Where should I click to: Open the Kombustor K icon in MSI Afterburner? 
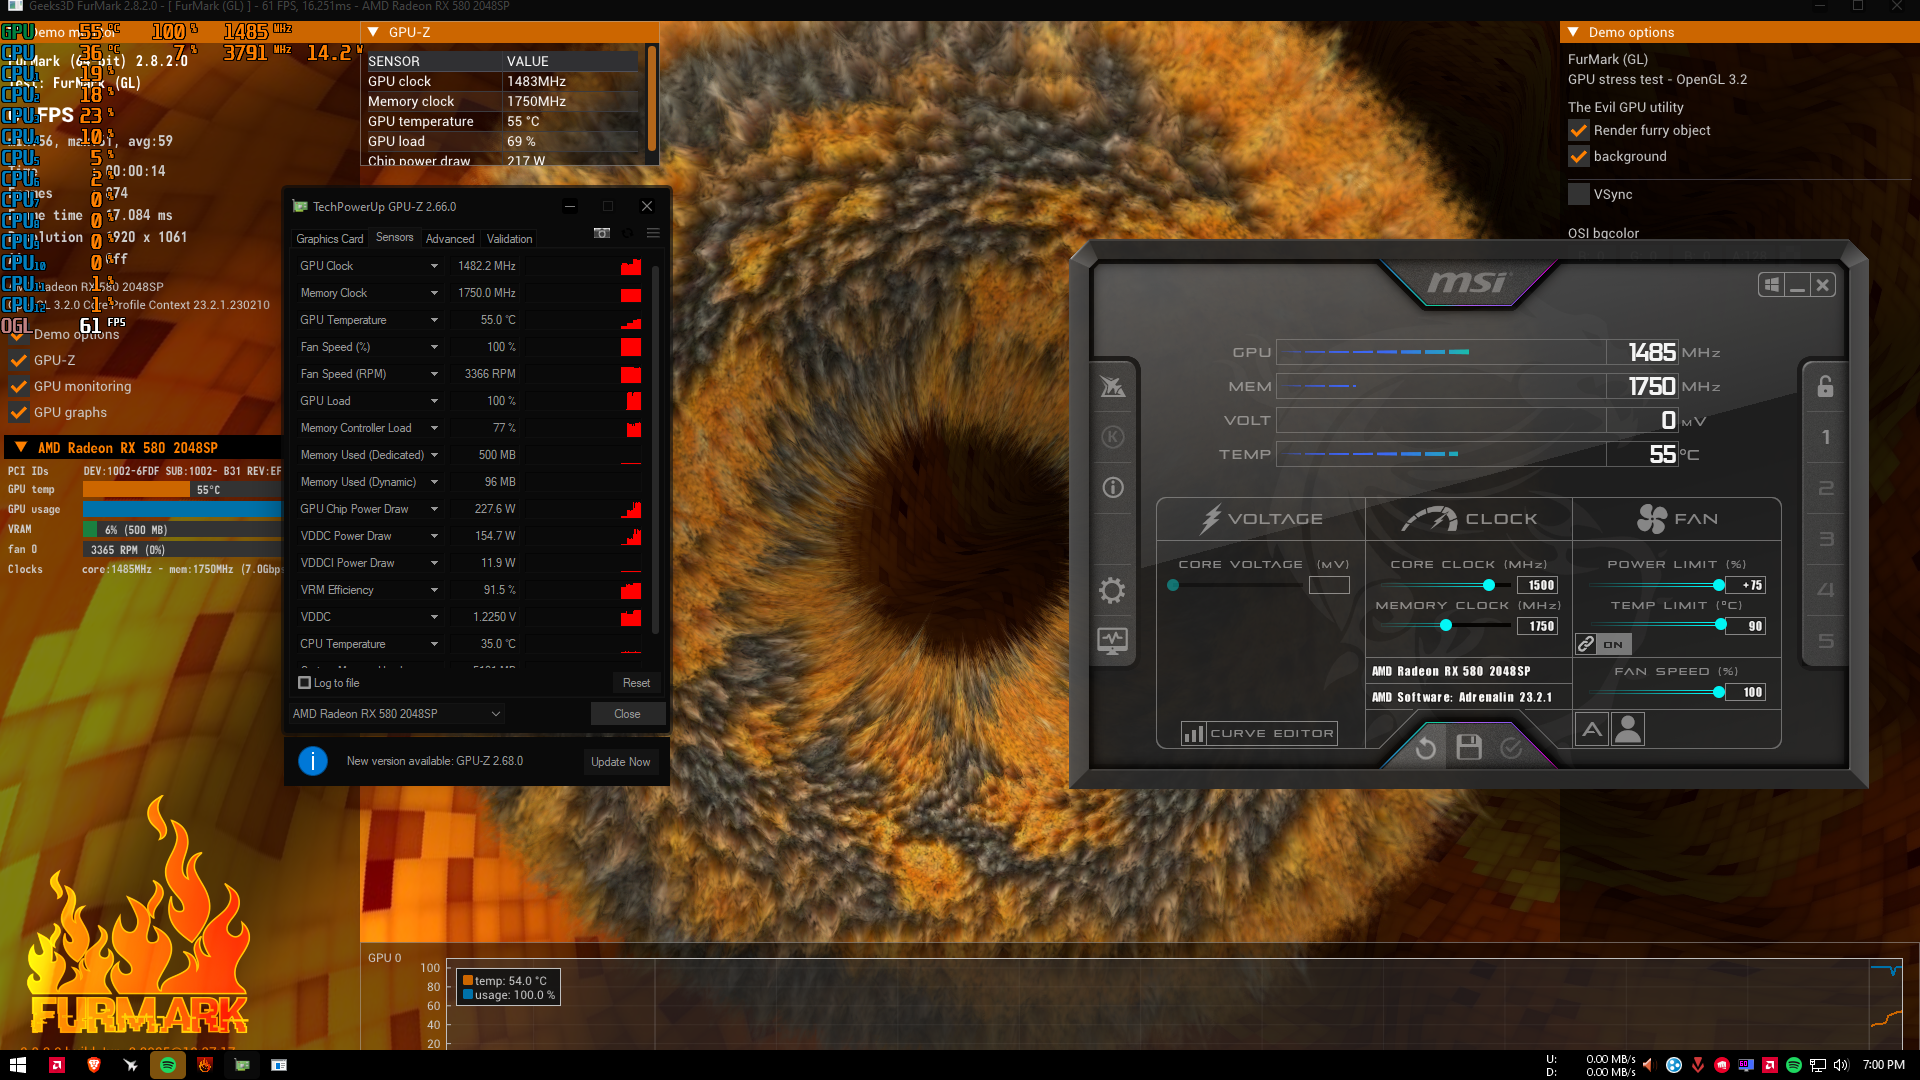(x=1113, y=437)
